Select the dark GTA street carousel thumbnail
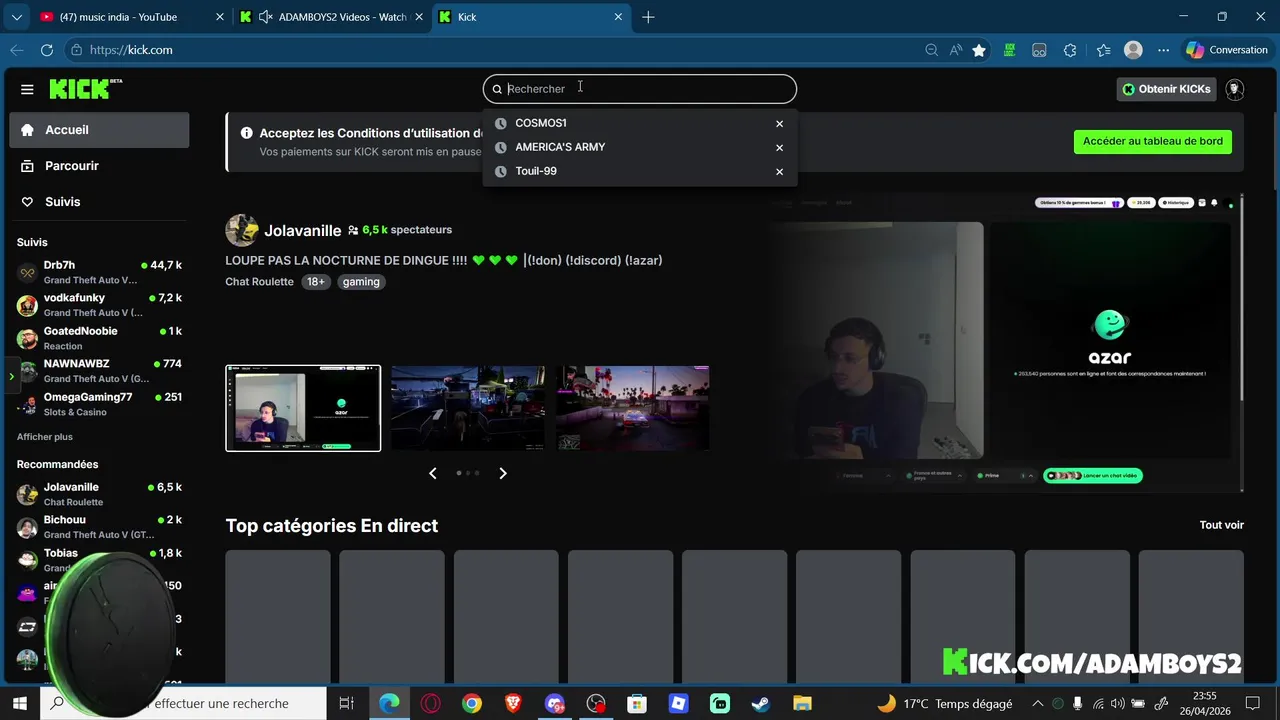1280x720 pixels. pyautogui.click(x=468, y=408)
